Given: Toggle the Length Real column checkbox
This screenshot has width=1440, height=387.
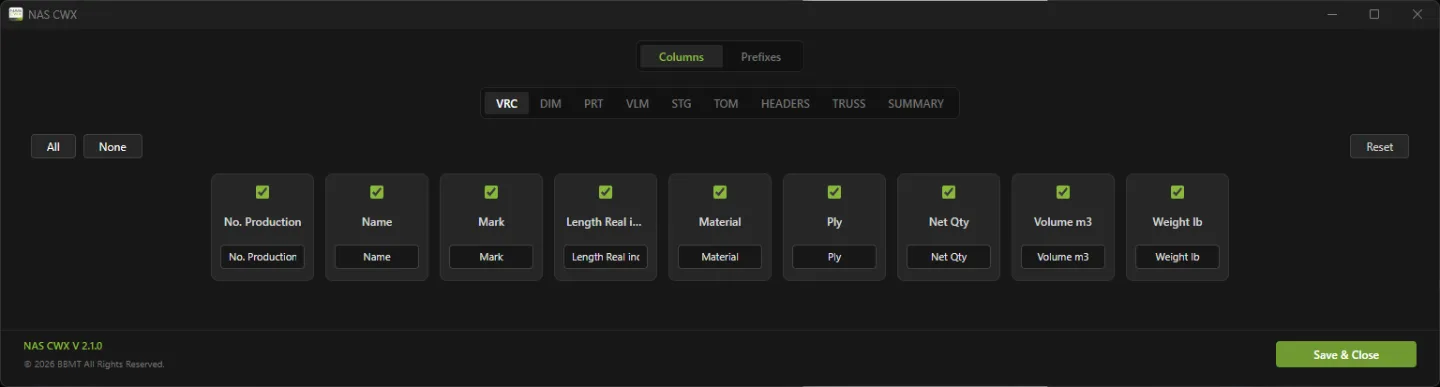Looking at the screenshot, I should (605, 192).
